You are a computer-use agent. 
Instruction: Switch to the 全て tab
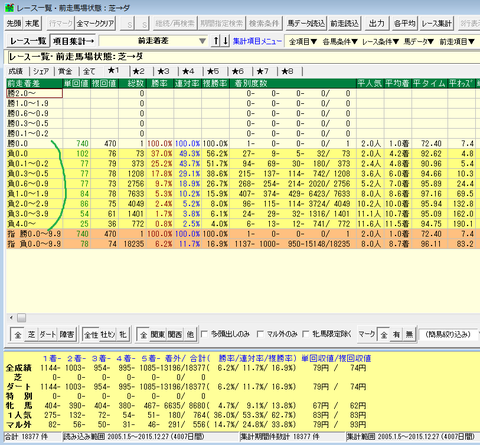point(89,71)
